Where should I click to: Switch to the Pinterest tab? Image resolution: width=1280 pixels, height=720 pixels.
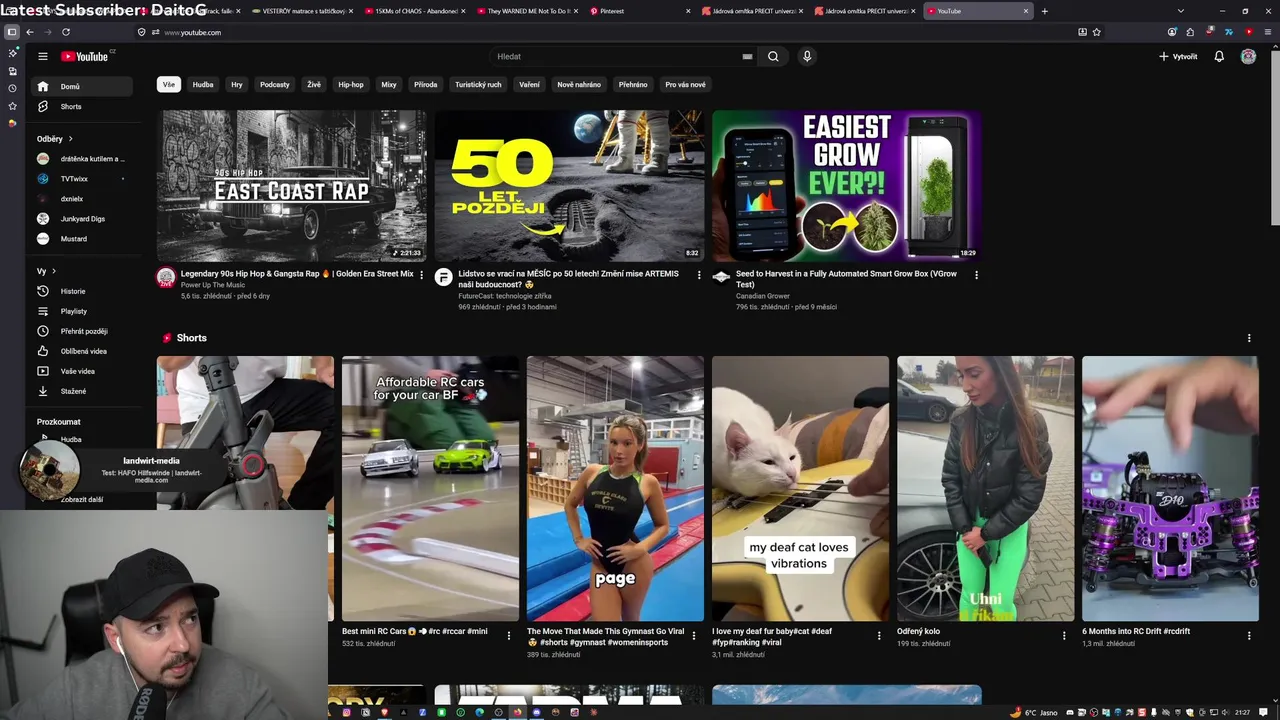pyautogui.click(x=640, y=11)
